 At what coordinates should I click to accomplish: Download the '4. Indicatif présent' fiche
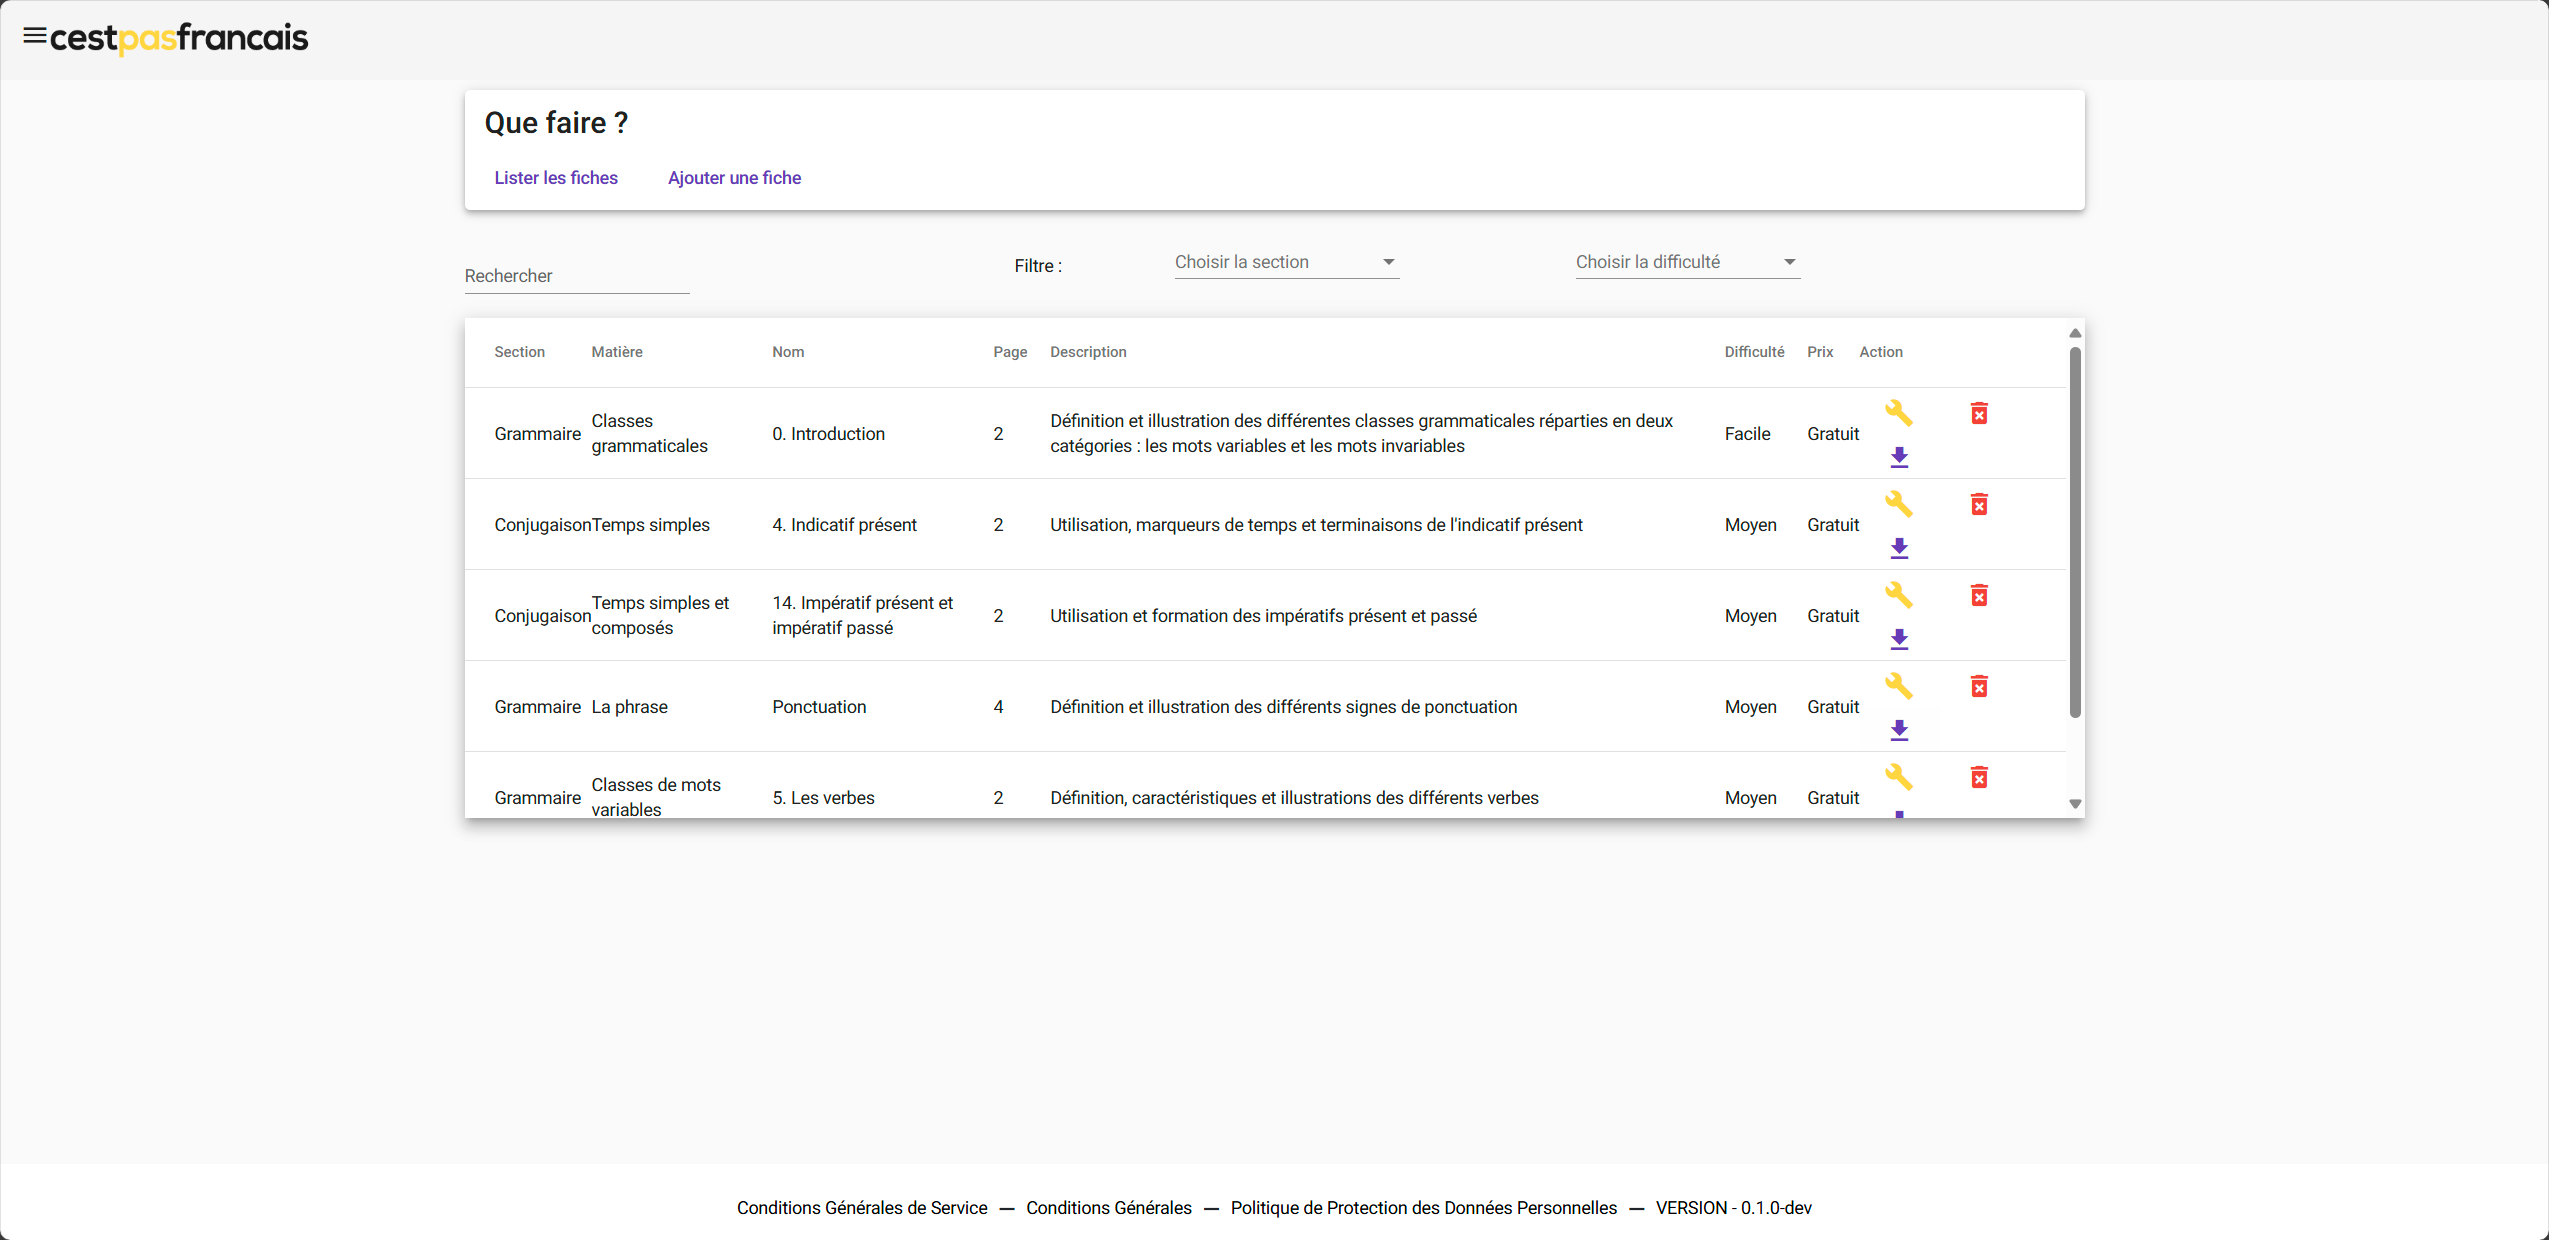tap(1899, 548)
